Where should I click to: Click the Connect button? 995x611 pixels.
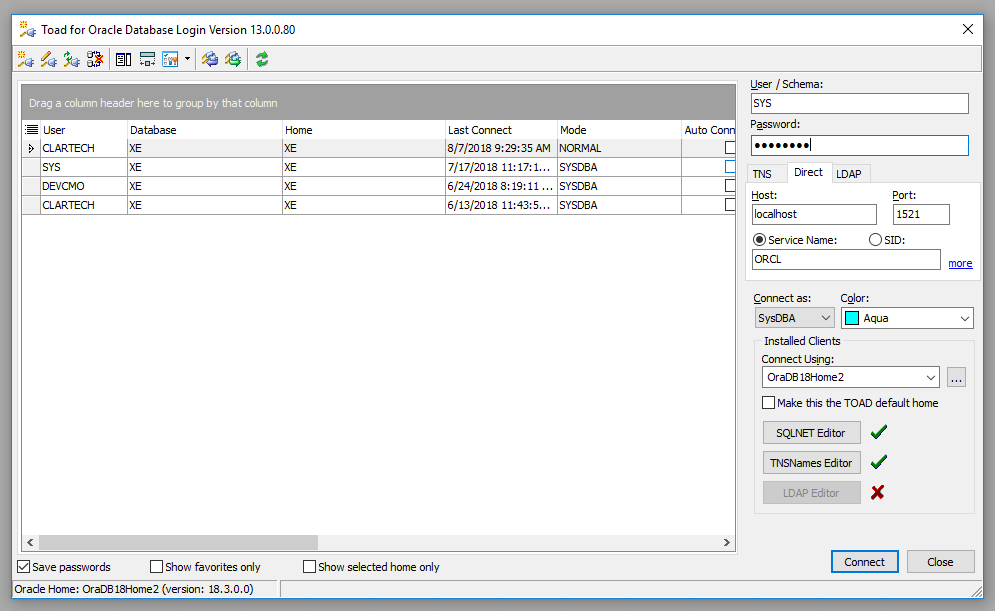pyautogui.click(x=864, y=562)
